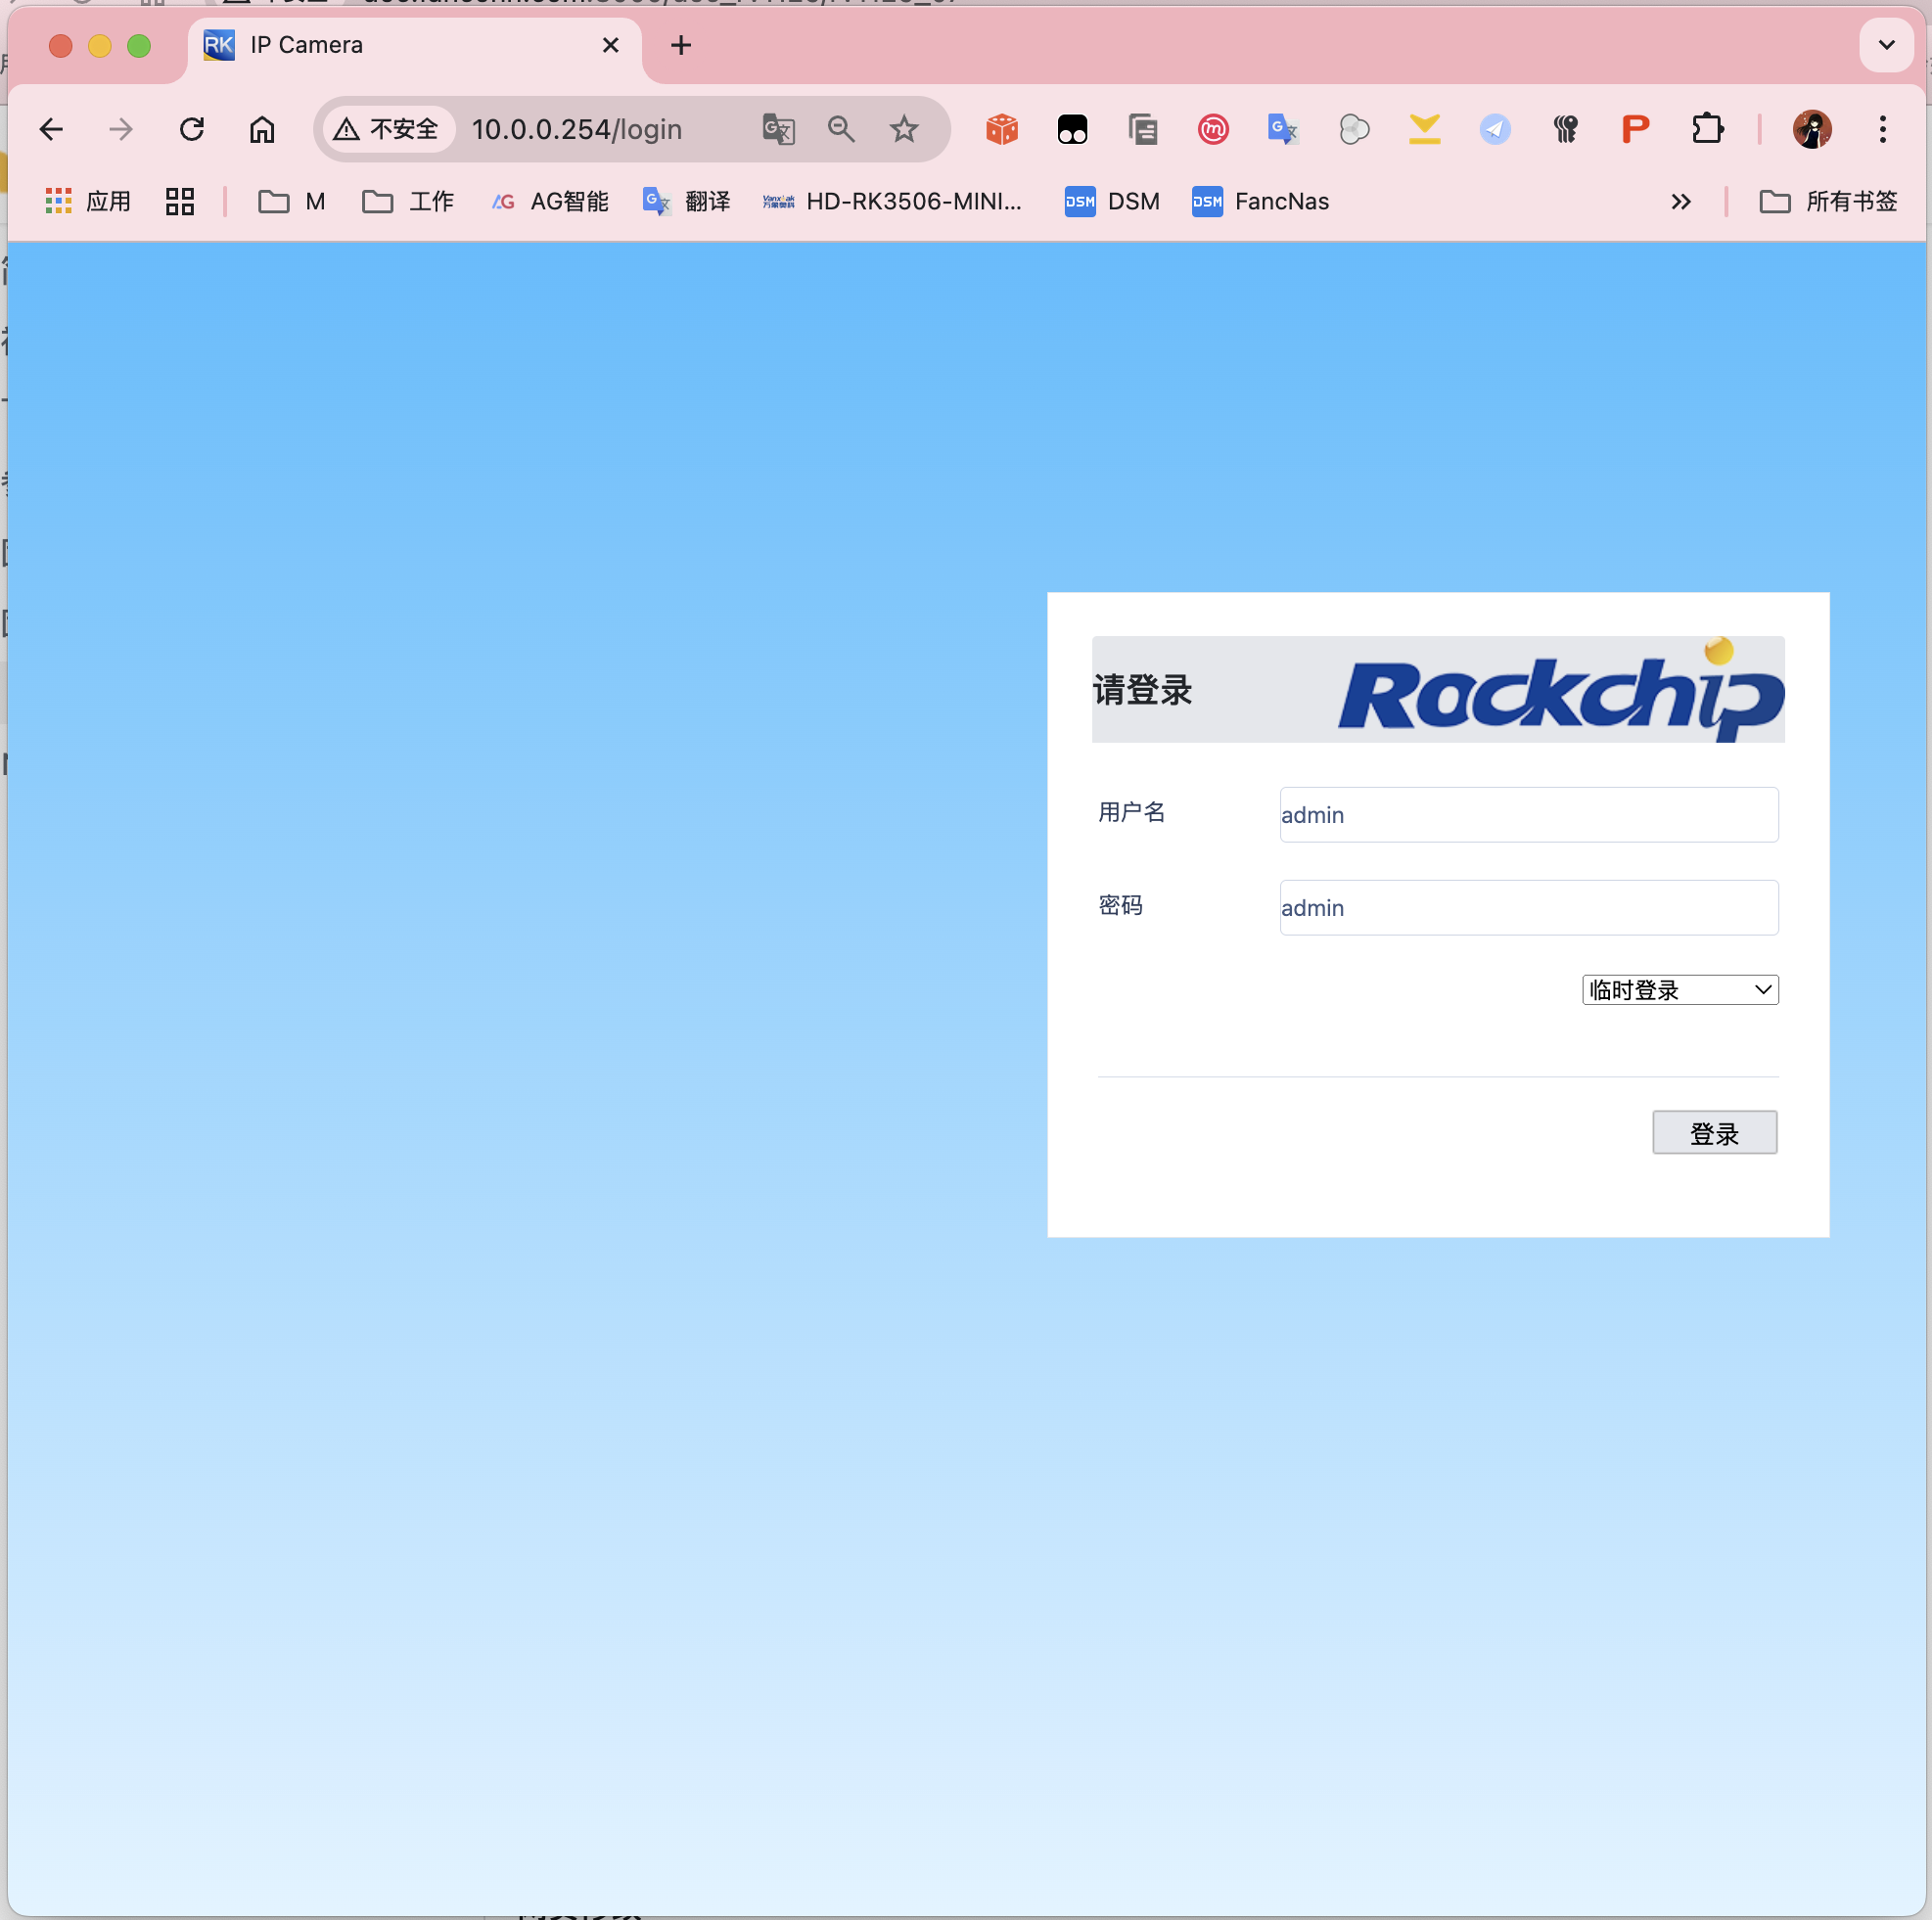Viewport: 1932px width, 1920px height.
Task: Open the red P extension icon
Action: tap(1636, 129)
